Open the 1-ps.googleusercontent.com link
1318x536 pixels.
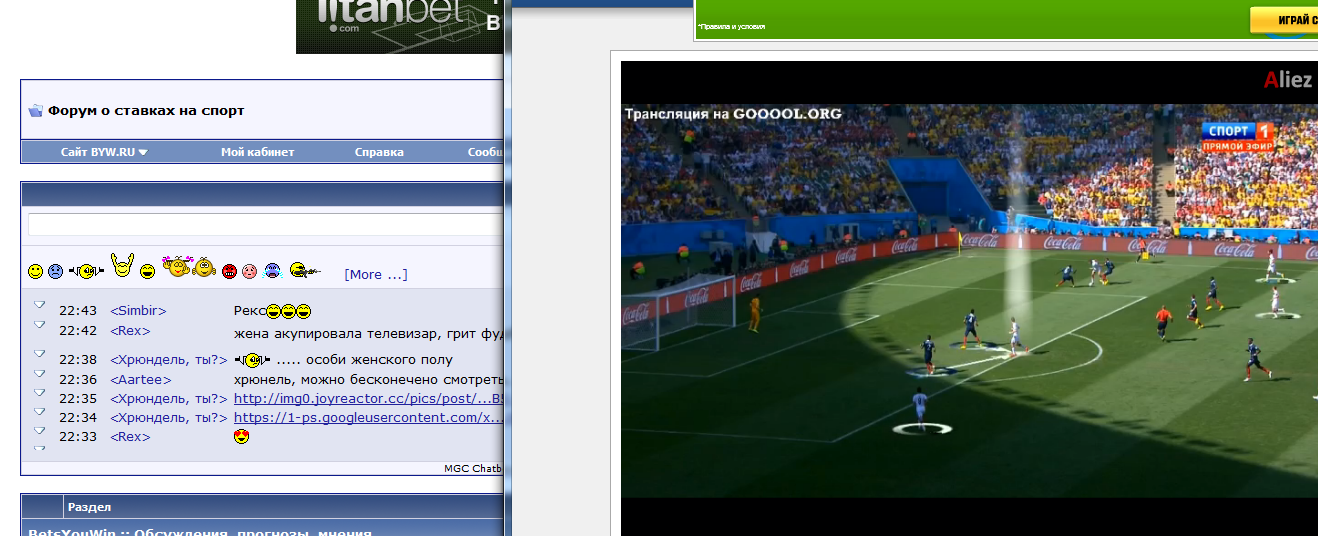368,418
